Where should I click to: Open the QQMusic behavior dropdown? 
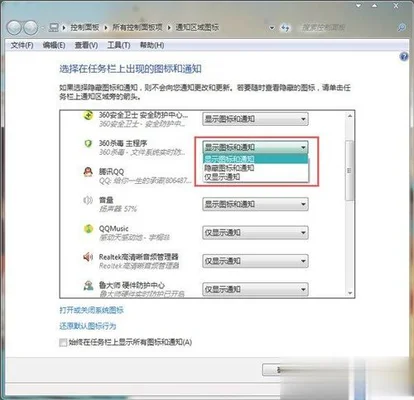pos(255,233)
